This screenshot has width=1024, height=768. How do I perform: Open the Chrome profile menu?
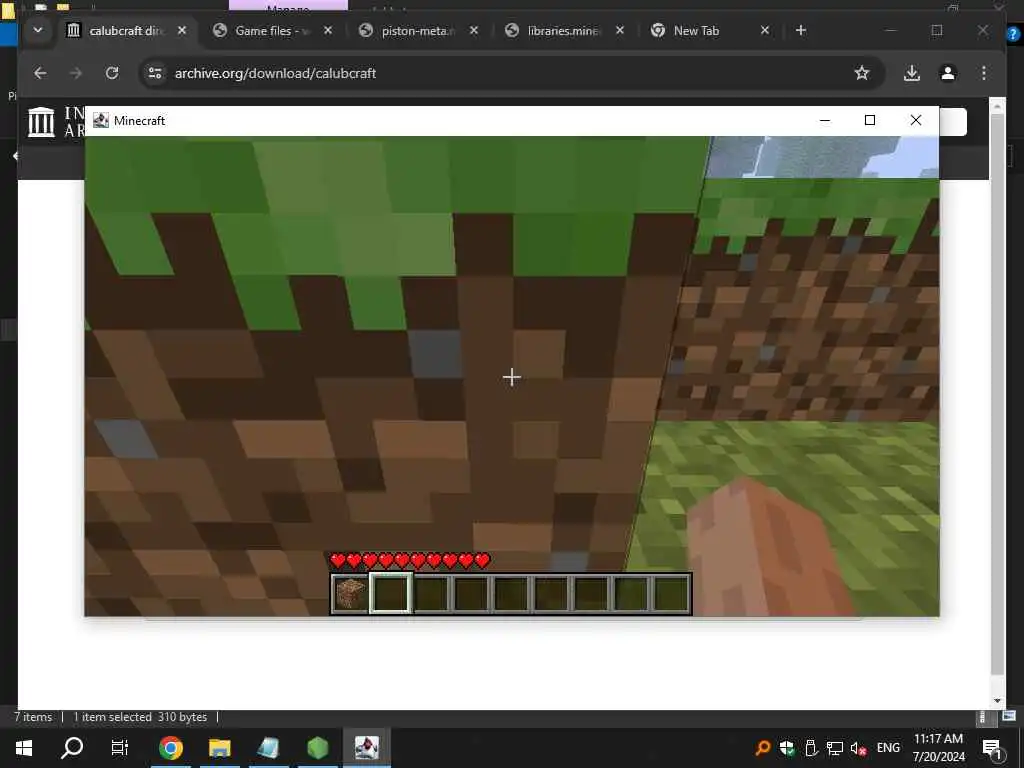[948, 73]
